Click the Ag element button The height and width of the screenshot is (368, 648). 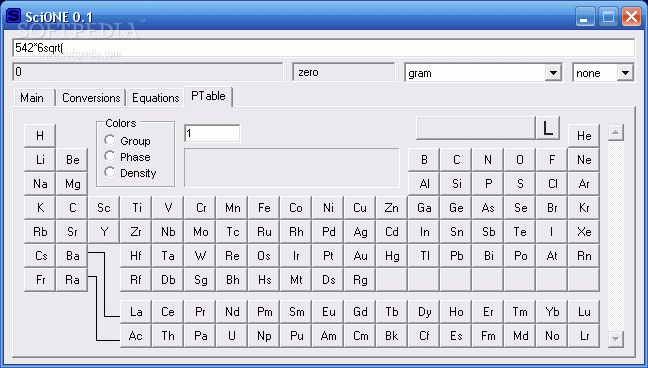point(360,232)
